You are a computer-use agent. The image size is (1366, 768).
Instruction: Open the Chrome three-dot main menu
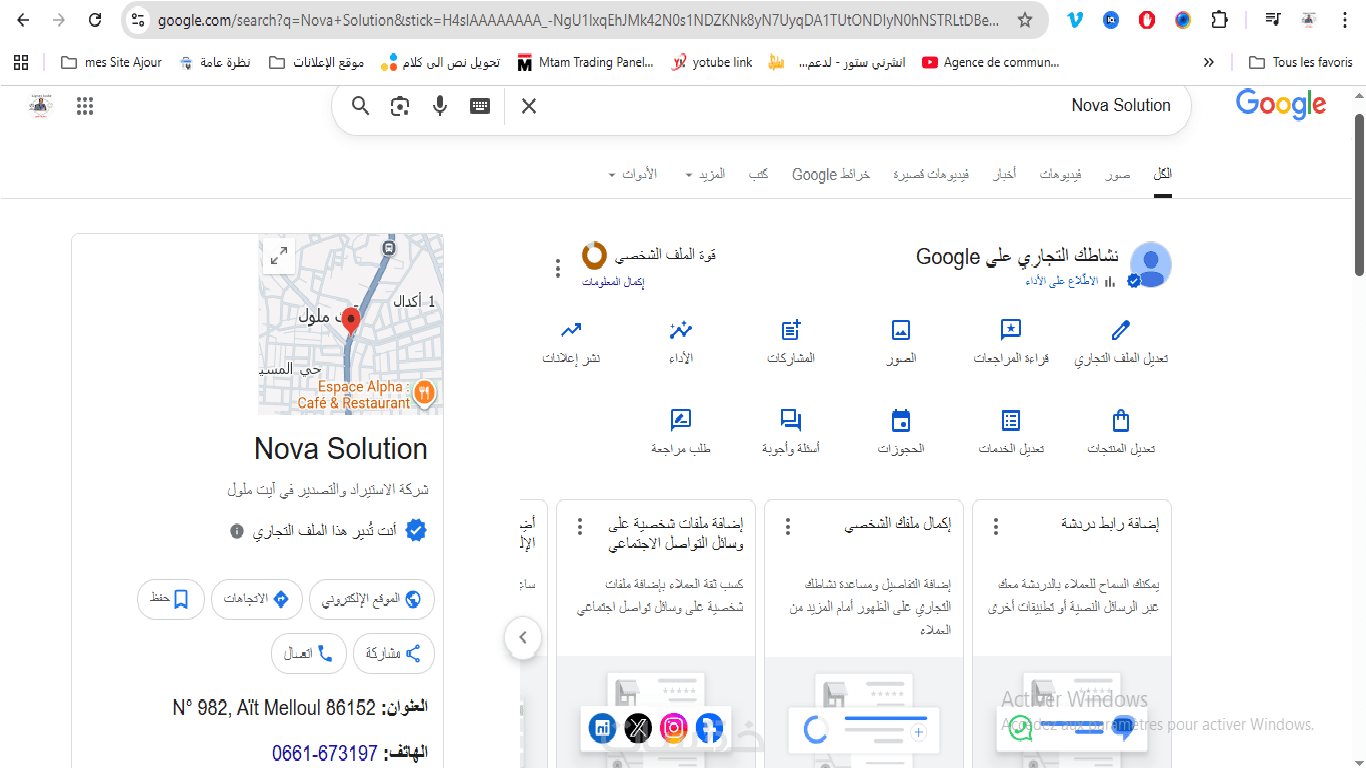(x=1346, y=20)
